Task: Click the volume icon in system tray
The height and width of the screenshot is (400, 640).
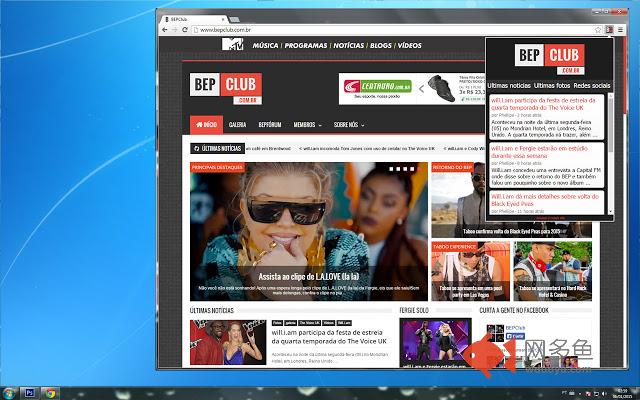Action: point(604,393)
